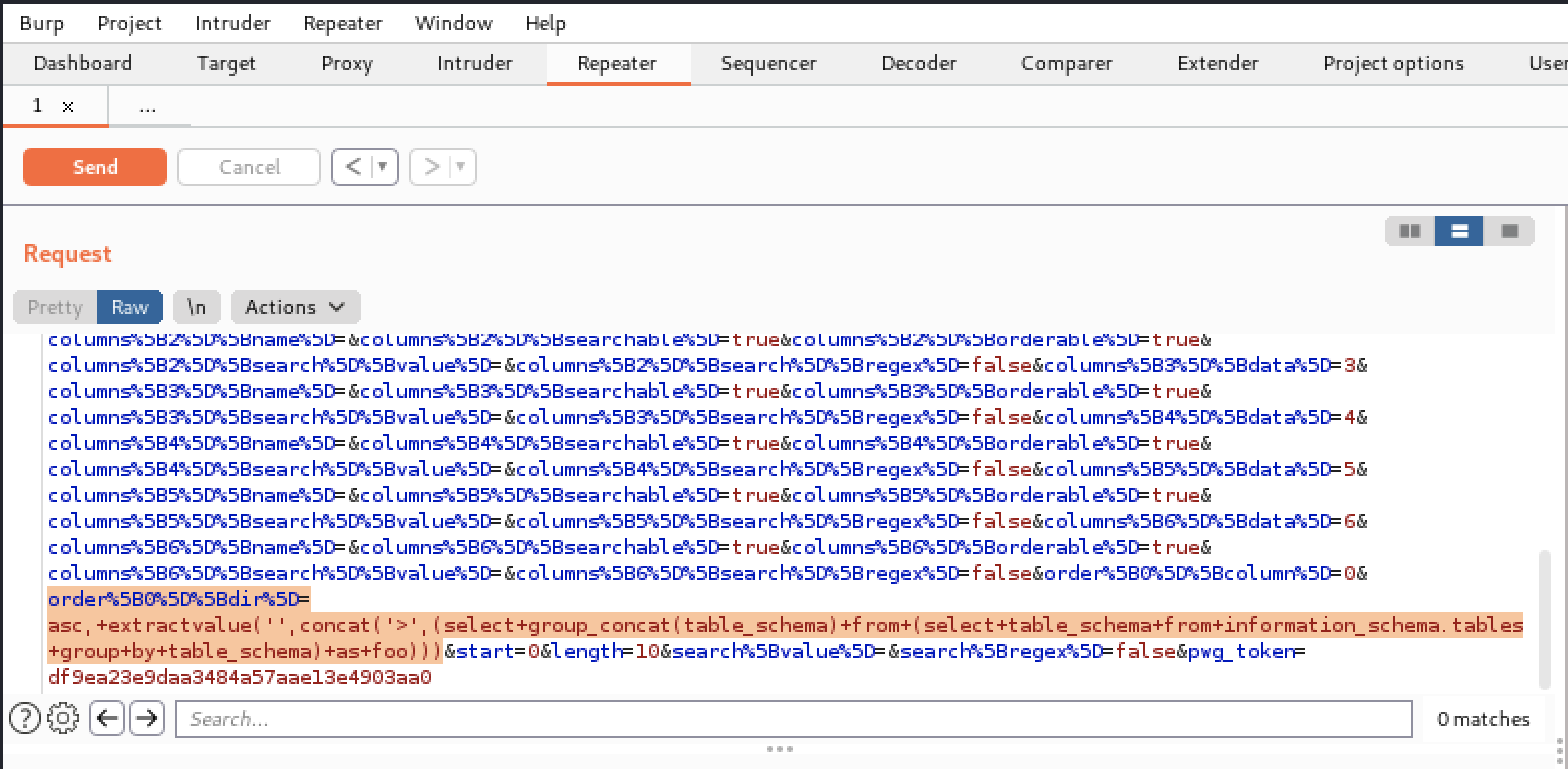The image size is (1568, 769).
Task: Open the Project menu
Action: [x=132, y=22]
